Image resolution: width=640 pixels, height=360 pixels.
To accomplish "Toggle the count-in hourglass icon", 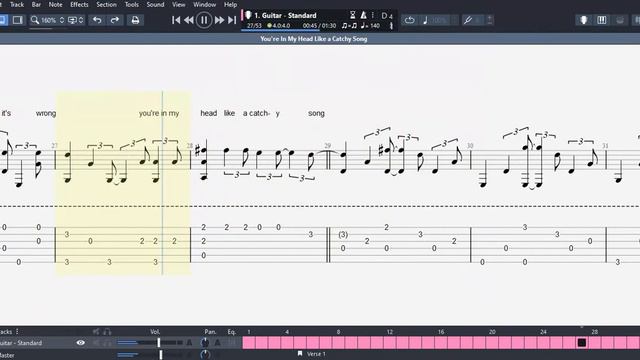I will coord(353,15).
